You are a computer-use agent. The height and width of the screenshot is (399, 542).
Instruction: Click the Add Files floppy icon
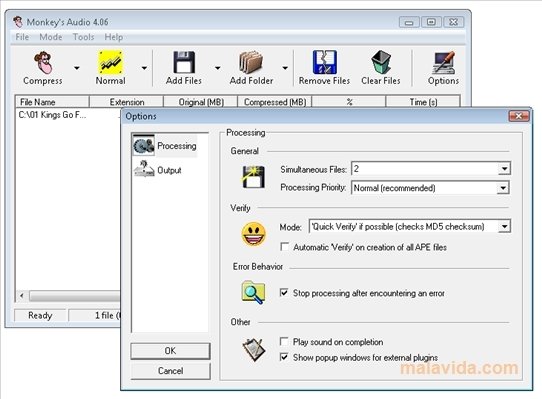pyautogui.click(x=184, y=63)
